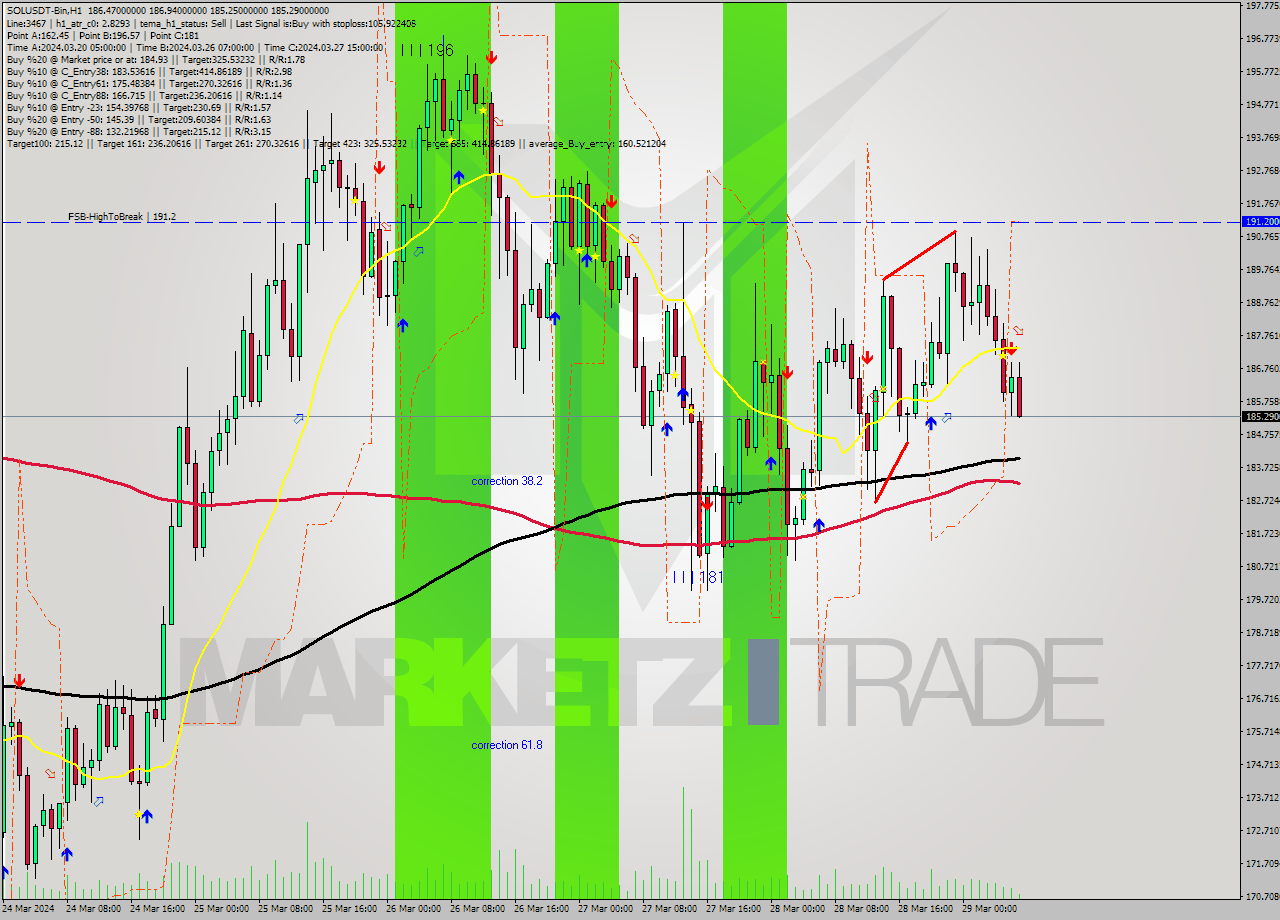
Task: Click the 'correction 61.8' label
Action: coord(507,745)
